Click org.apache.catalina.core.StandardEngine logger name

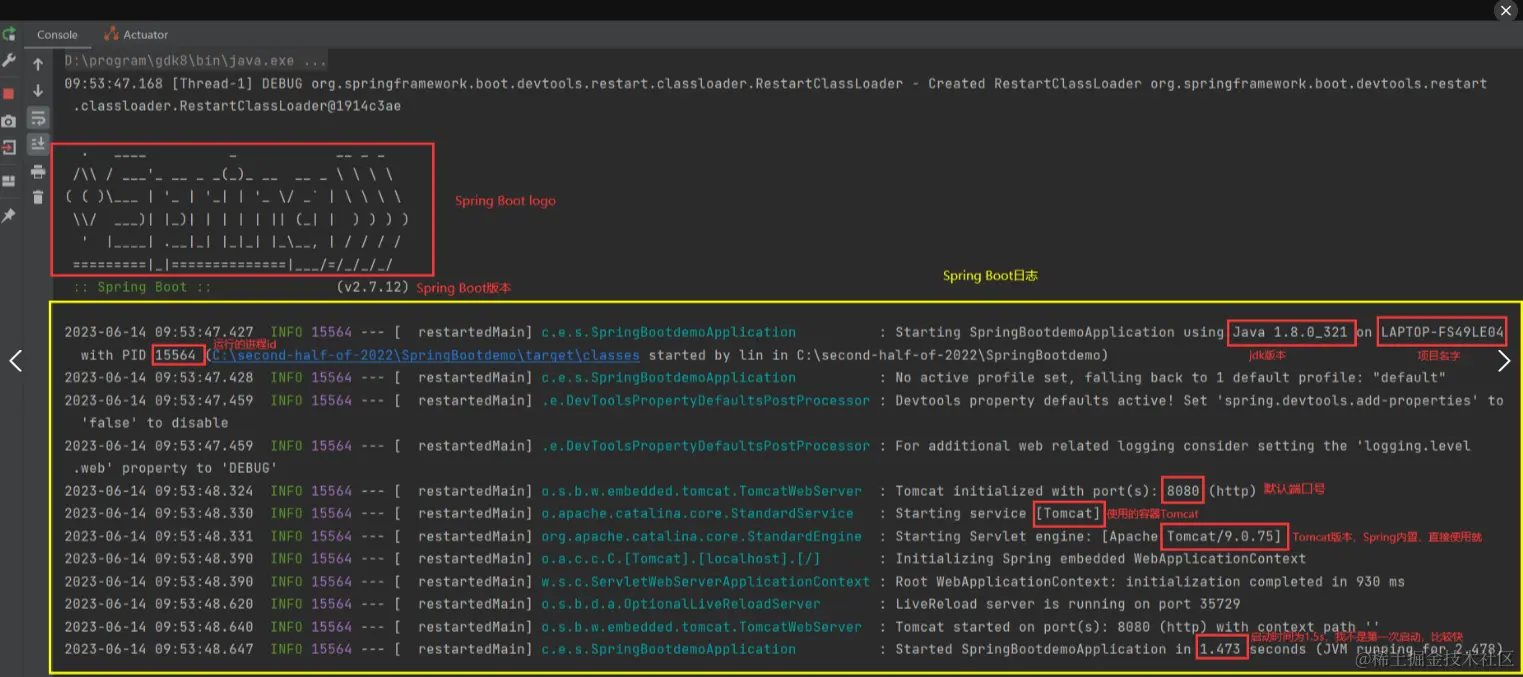(x=702, y=536)
